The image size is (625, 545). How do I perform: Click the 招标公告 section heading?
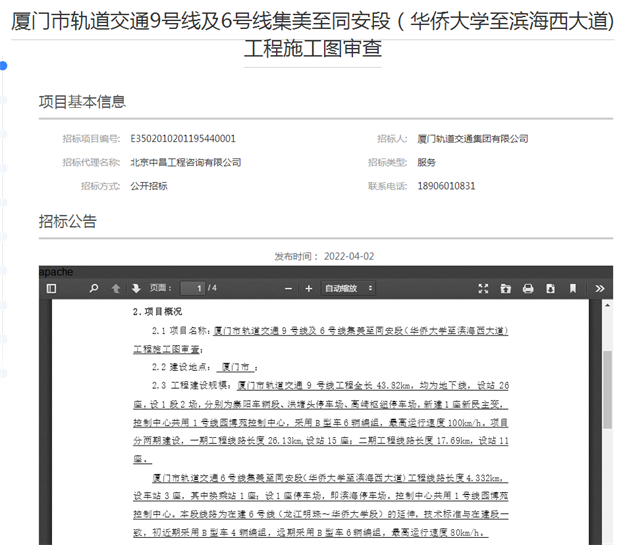pyautogui.click(x=68, y=222)
